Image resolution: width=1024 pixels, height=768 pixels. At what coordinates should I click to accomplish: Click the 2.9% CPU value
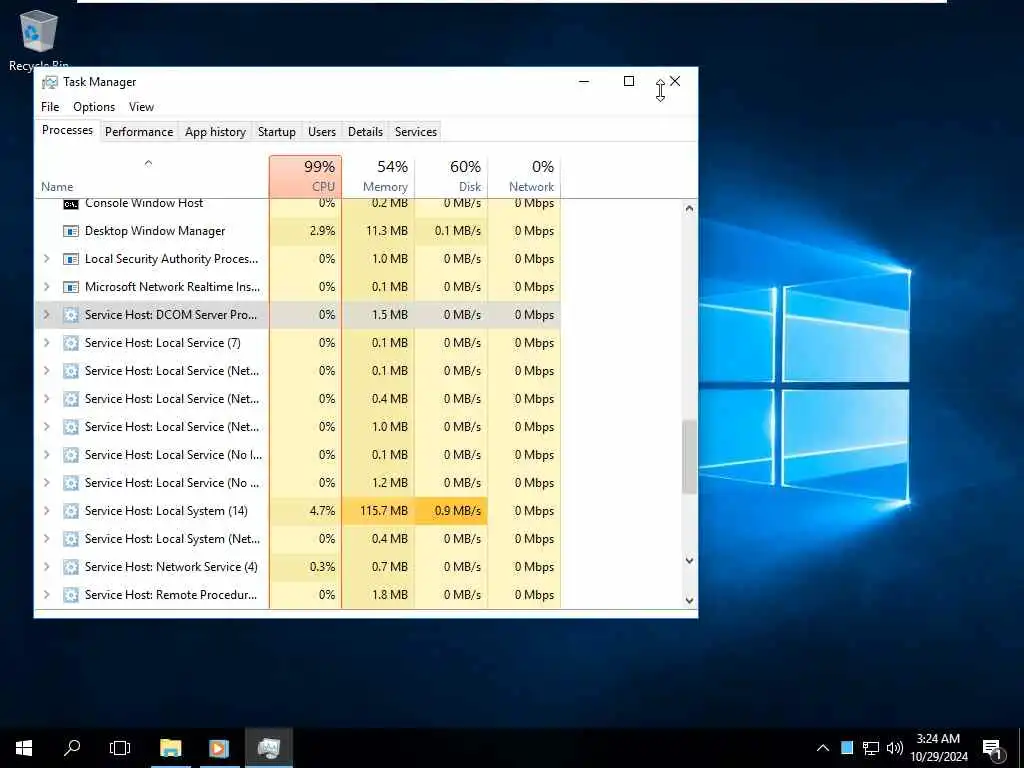pyautogui.click(x=322, y=231)
